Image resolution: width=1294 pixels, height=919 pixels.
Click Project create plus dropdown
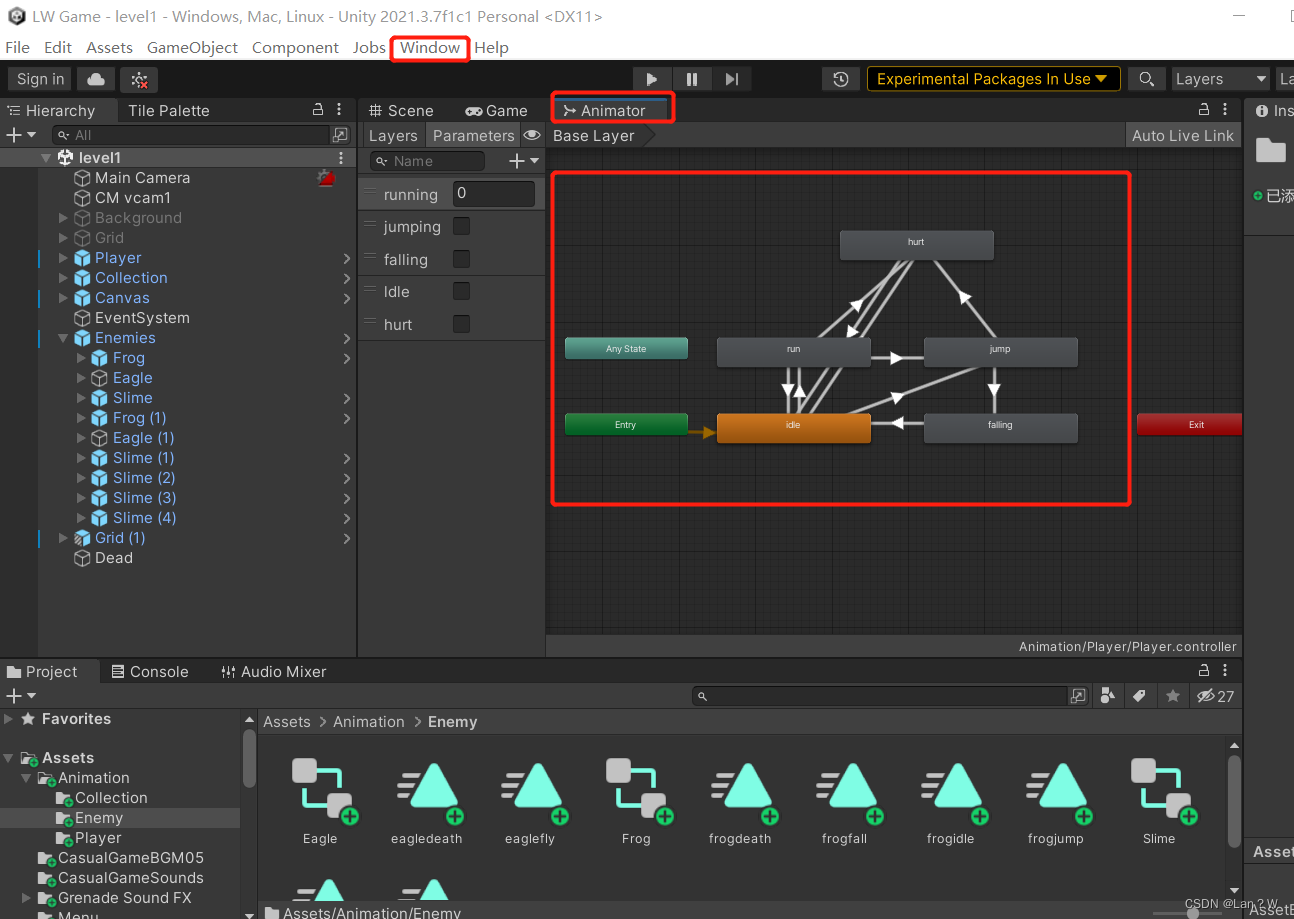pos(20,695)
